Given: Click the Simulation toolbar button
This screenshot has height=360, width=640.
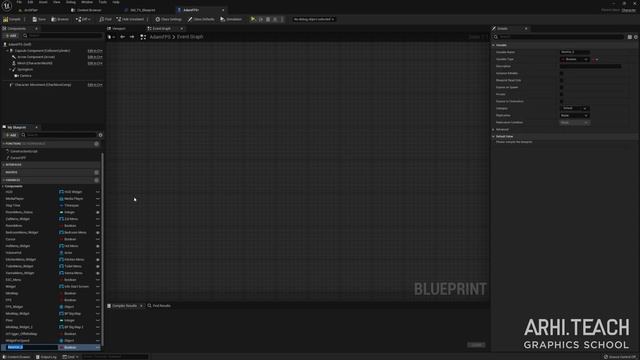Looking at the screenshot, I should (231, 19).
